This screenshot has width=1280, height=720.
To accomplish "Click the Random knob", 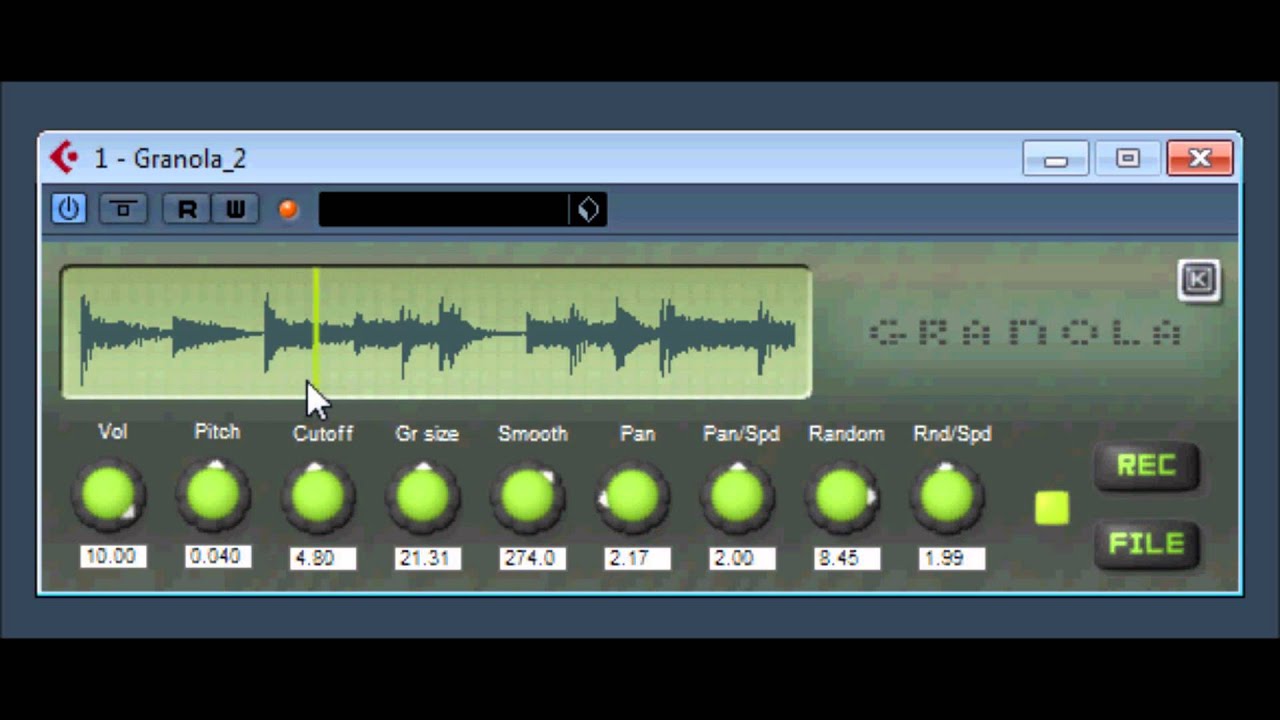I will [x=842, y=497].
